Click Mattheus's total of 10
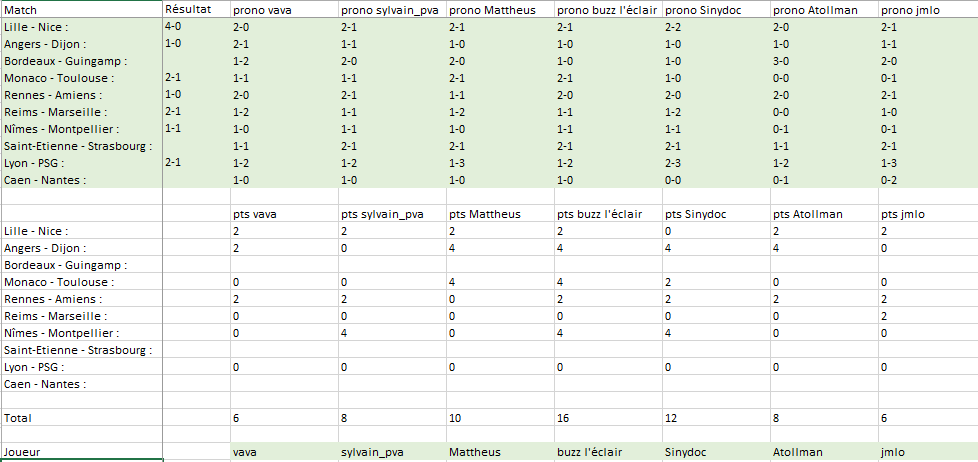Screen dimensions: 978x462 (457, 417)
